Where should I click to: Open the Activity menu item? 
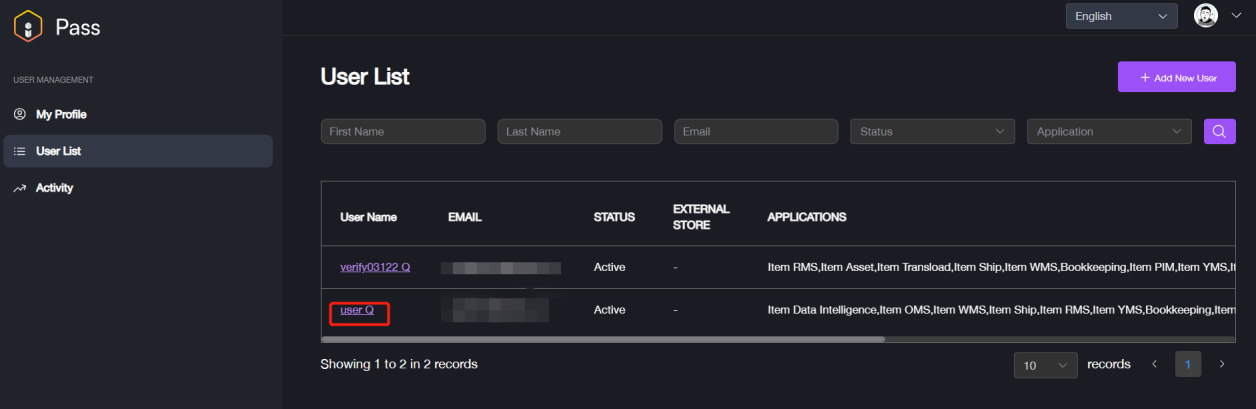point(54,188)
